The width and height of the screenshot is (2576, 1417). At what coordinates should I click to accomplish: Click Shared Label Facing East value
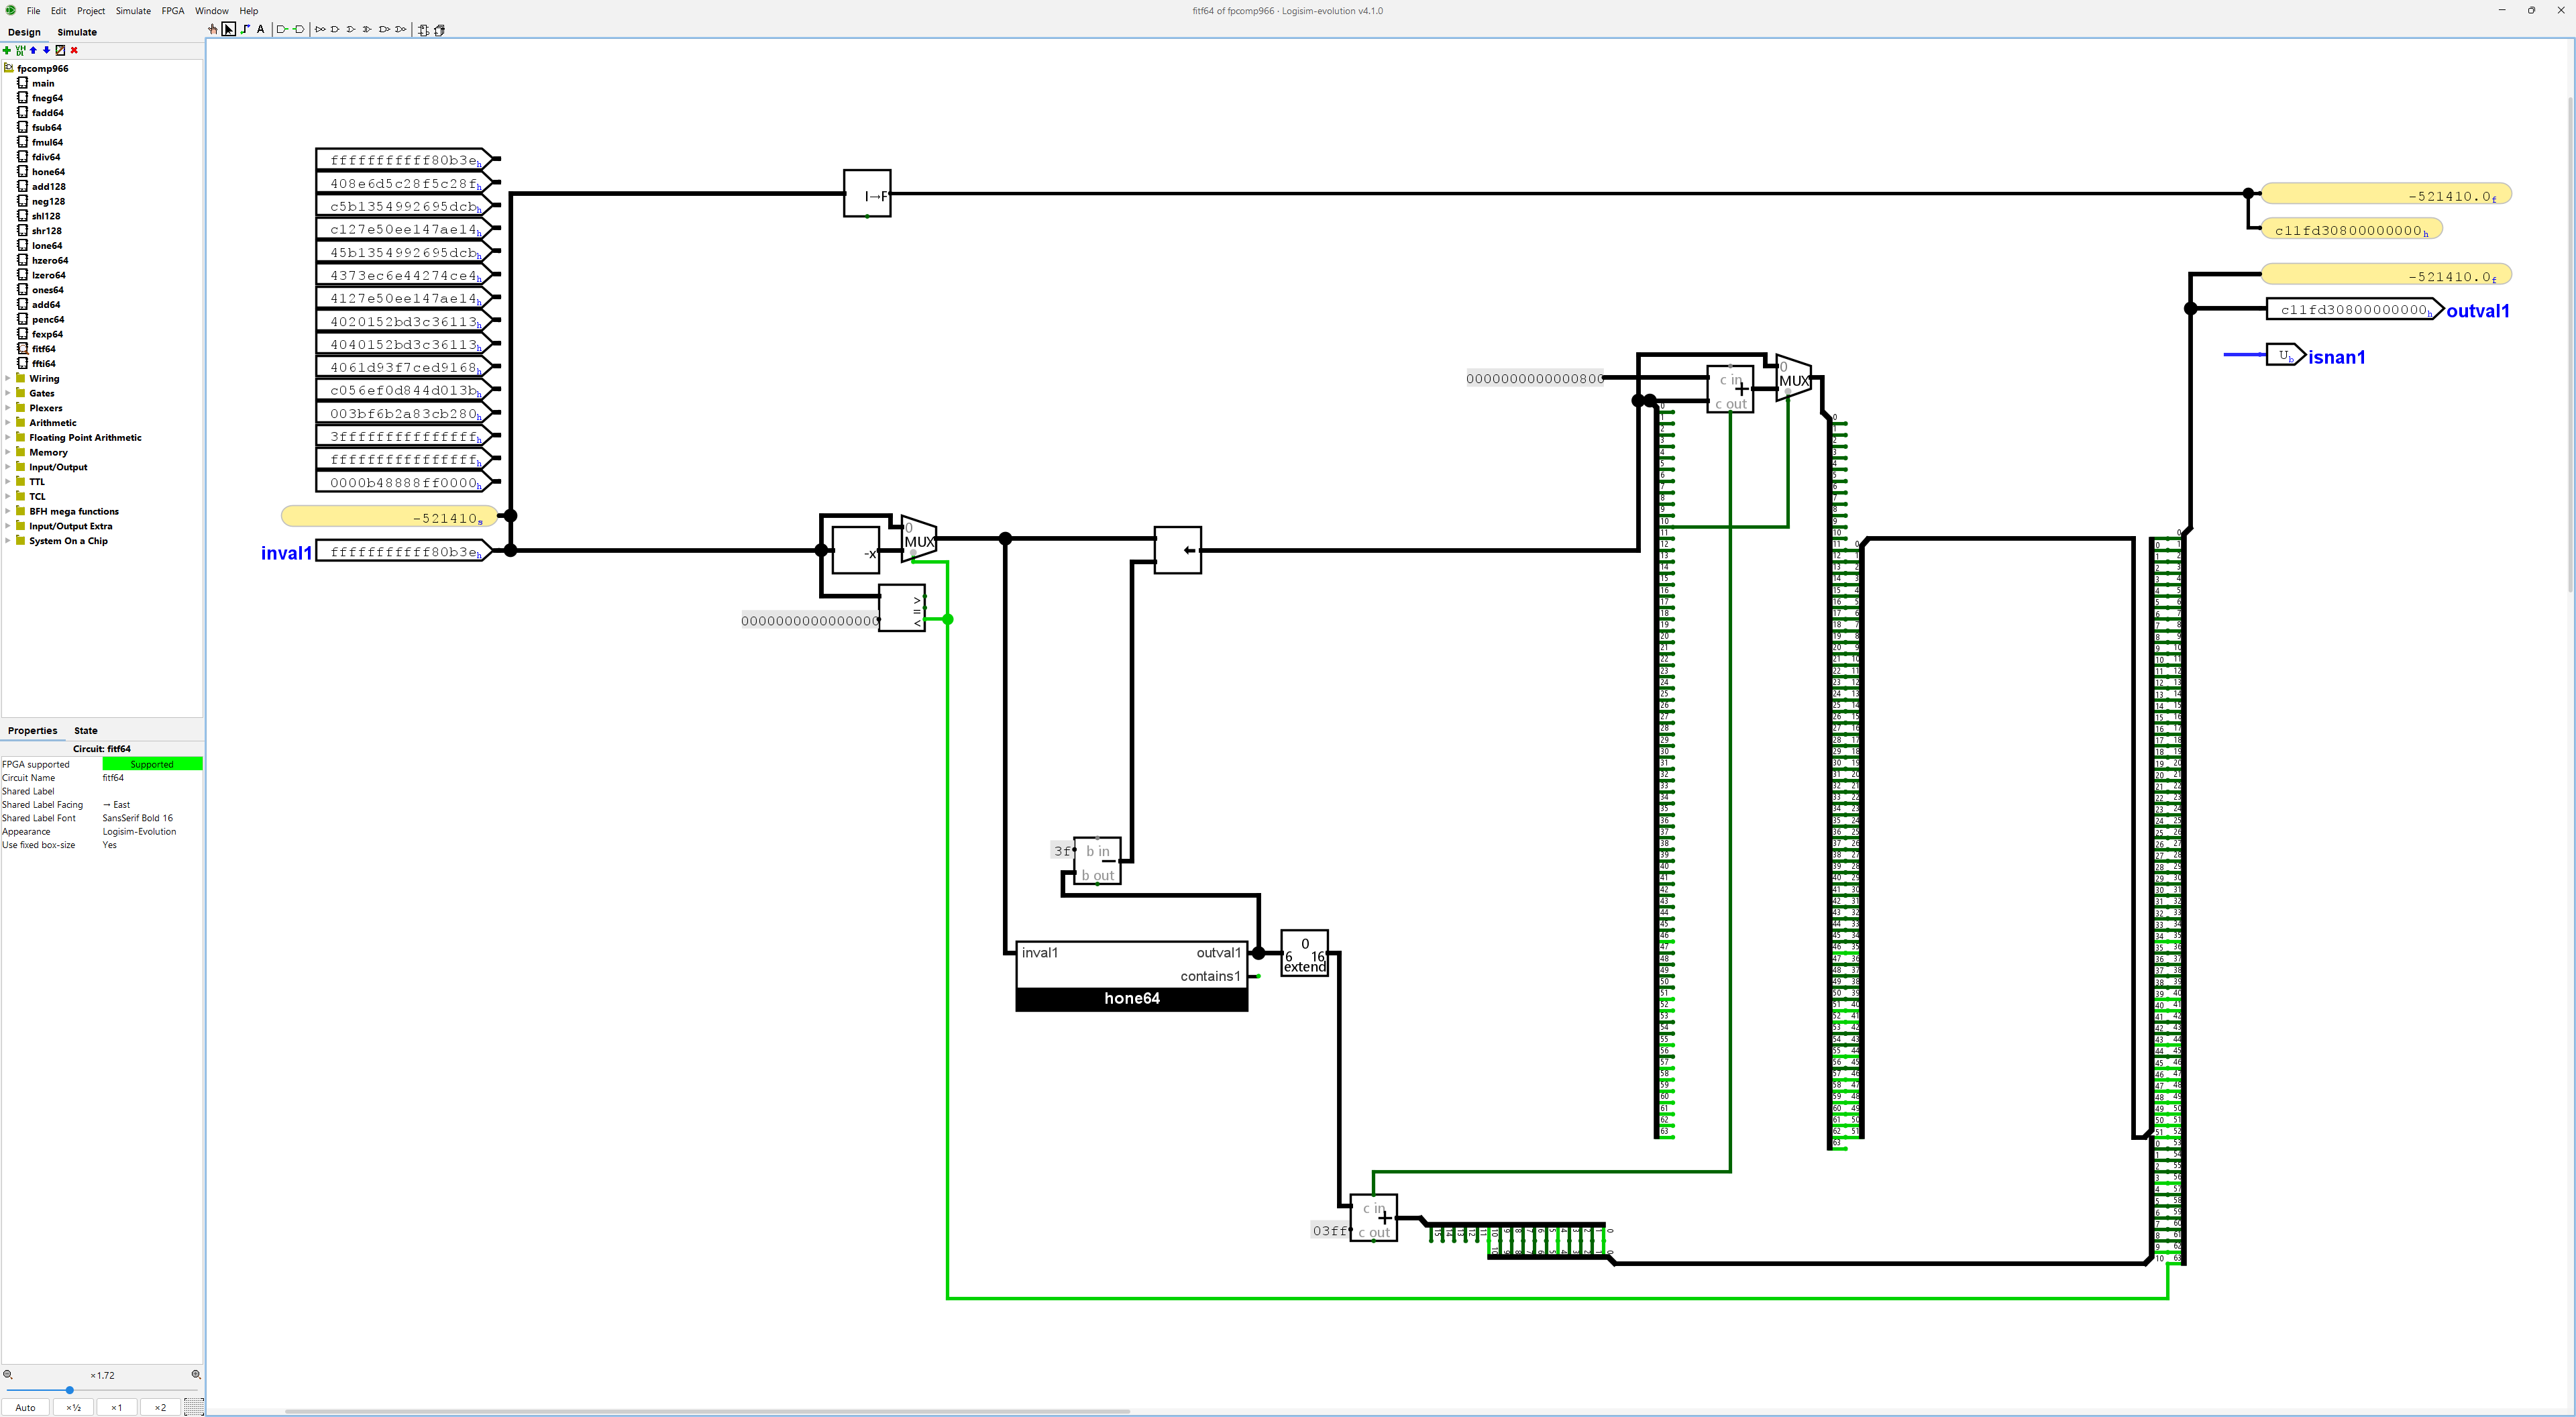point(152,805)
